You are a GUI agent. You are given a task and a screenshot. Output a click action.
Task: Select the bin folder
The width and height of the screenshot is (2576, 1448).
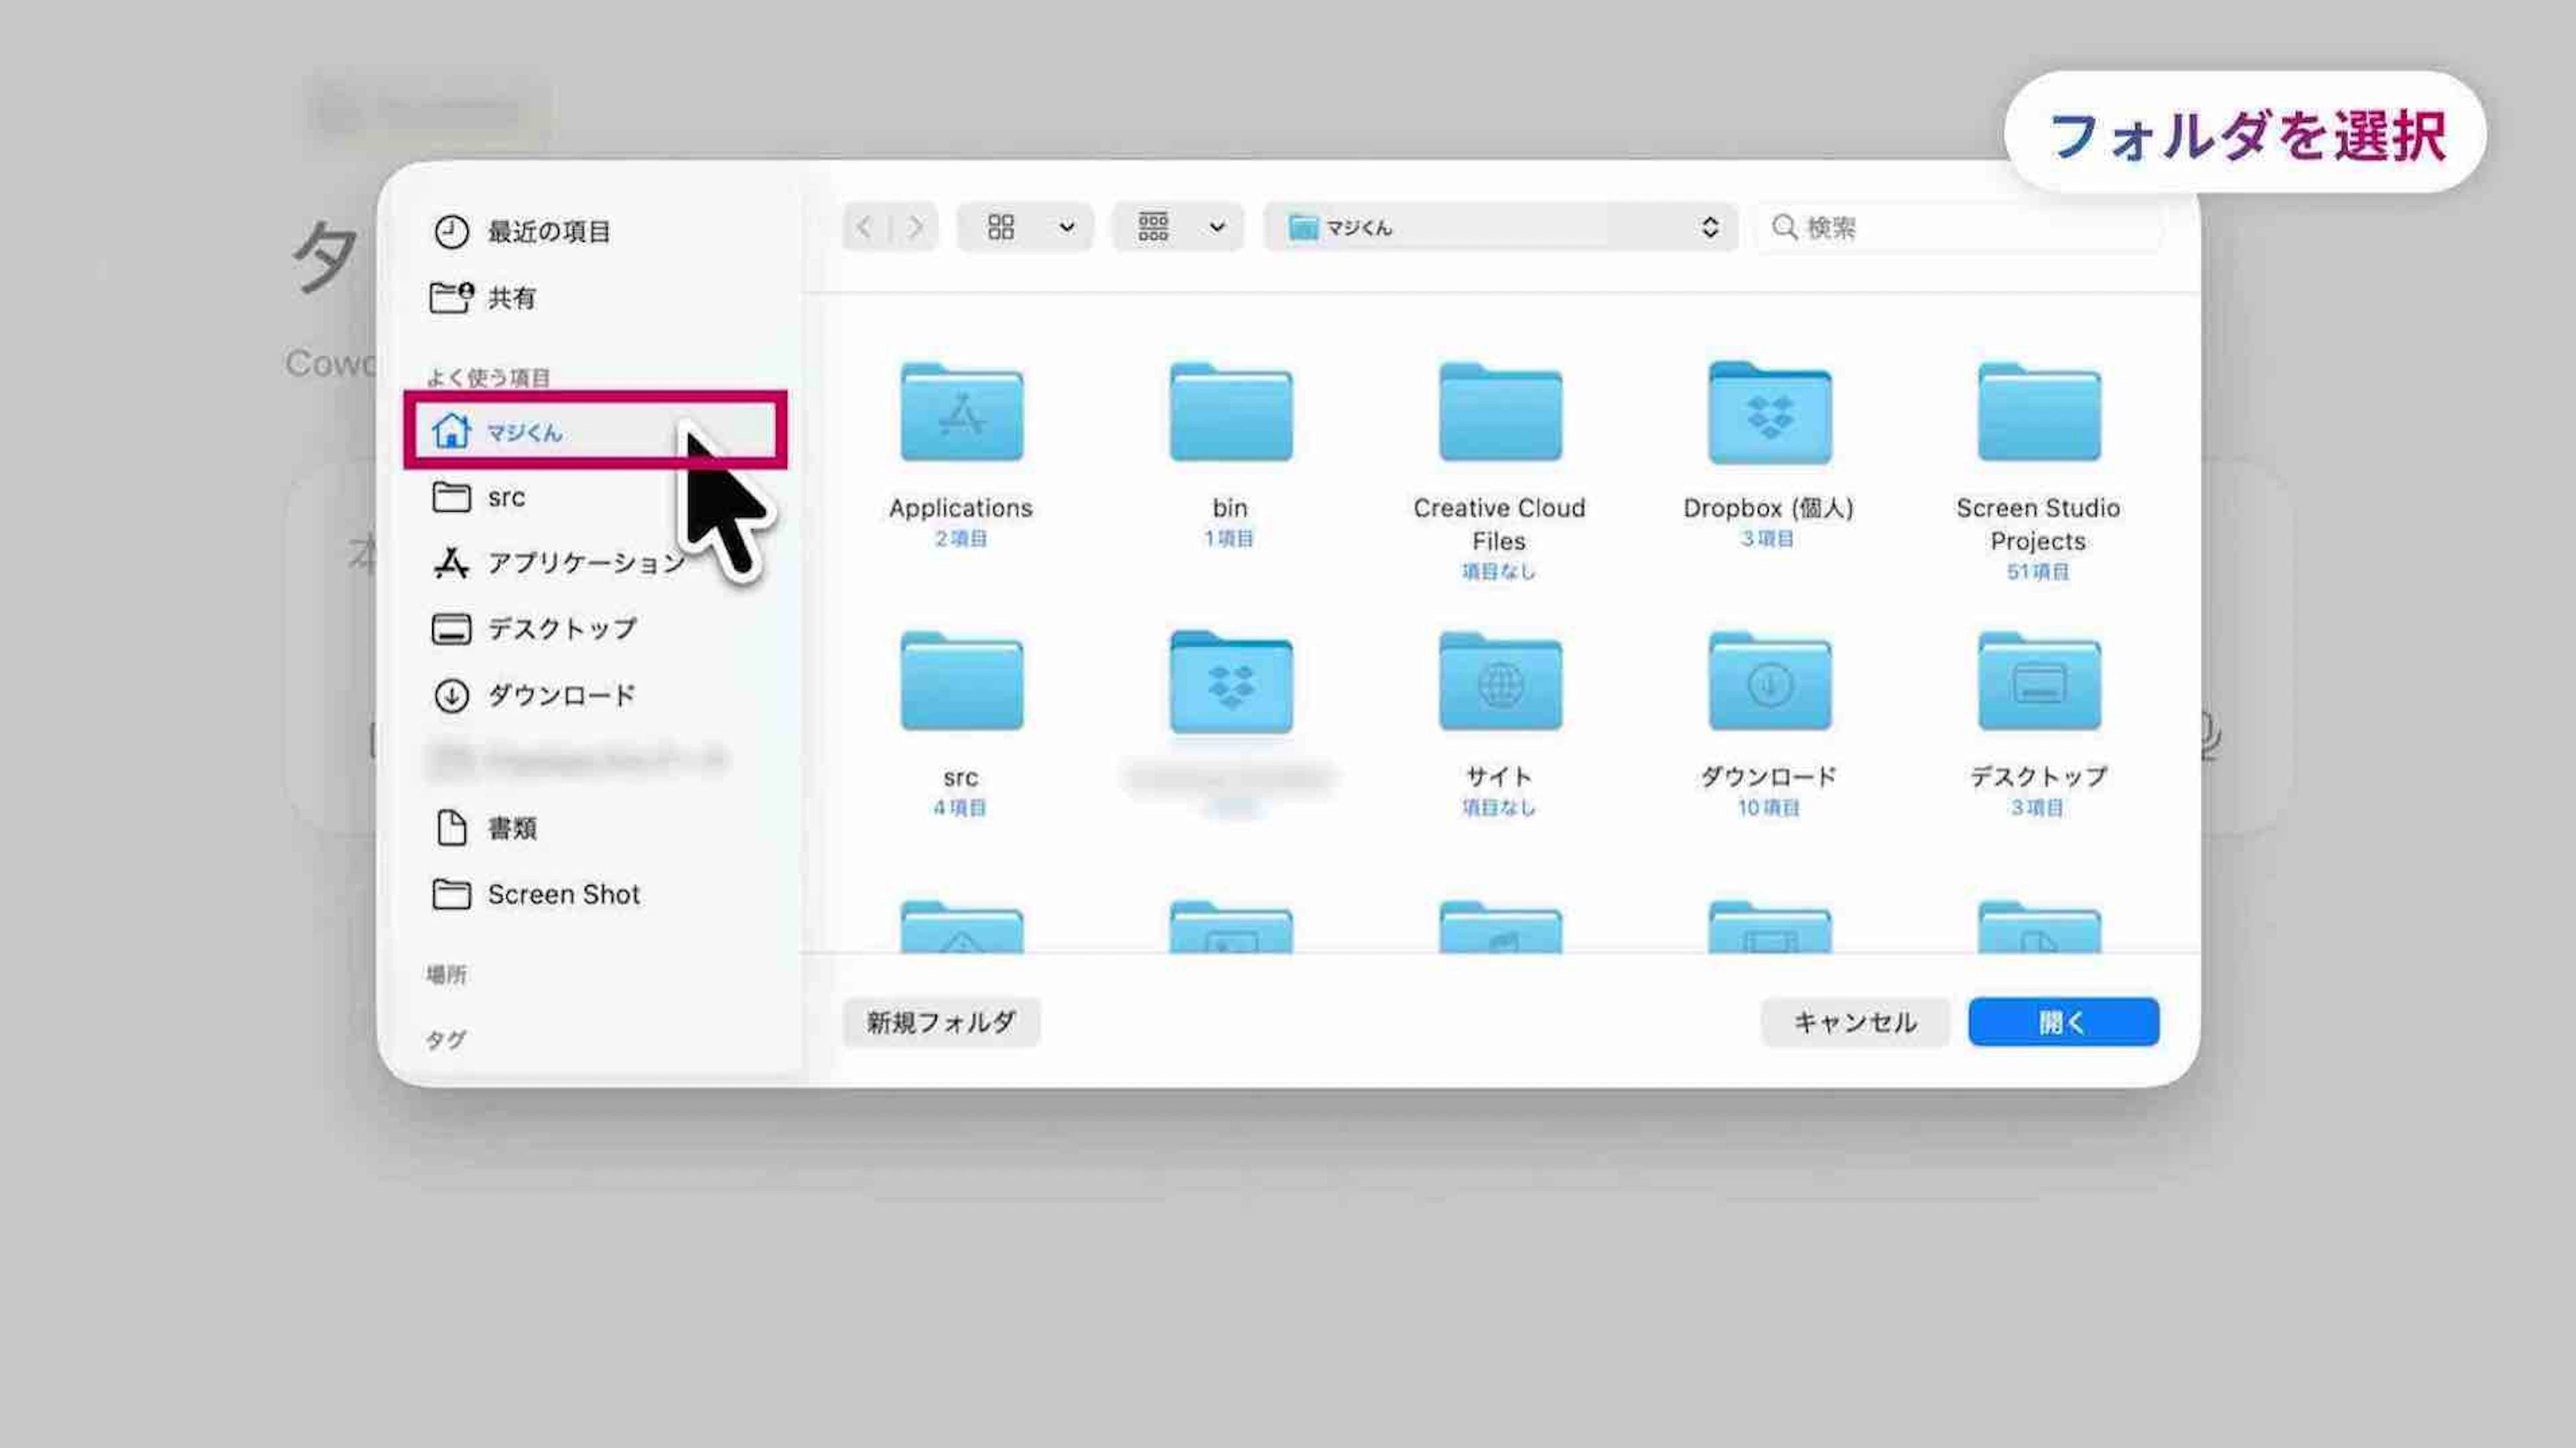point(1230,413)
